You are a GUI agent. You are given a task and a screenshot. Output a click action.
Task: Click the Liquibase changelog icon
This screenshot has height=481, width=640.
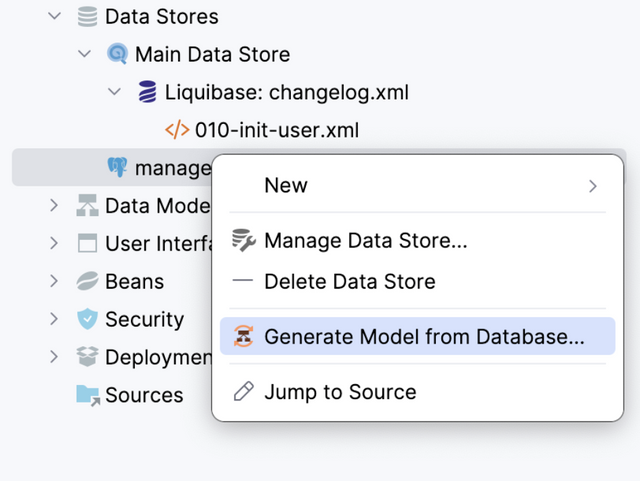tap(147, 93)
